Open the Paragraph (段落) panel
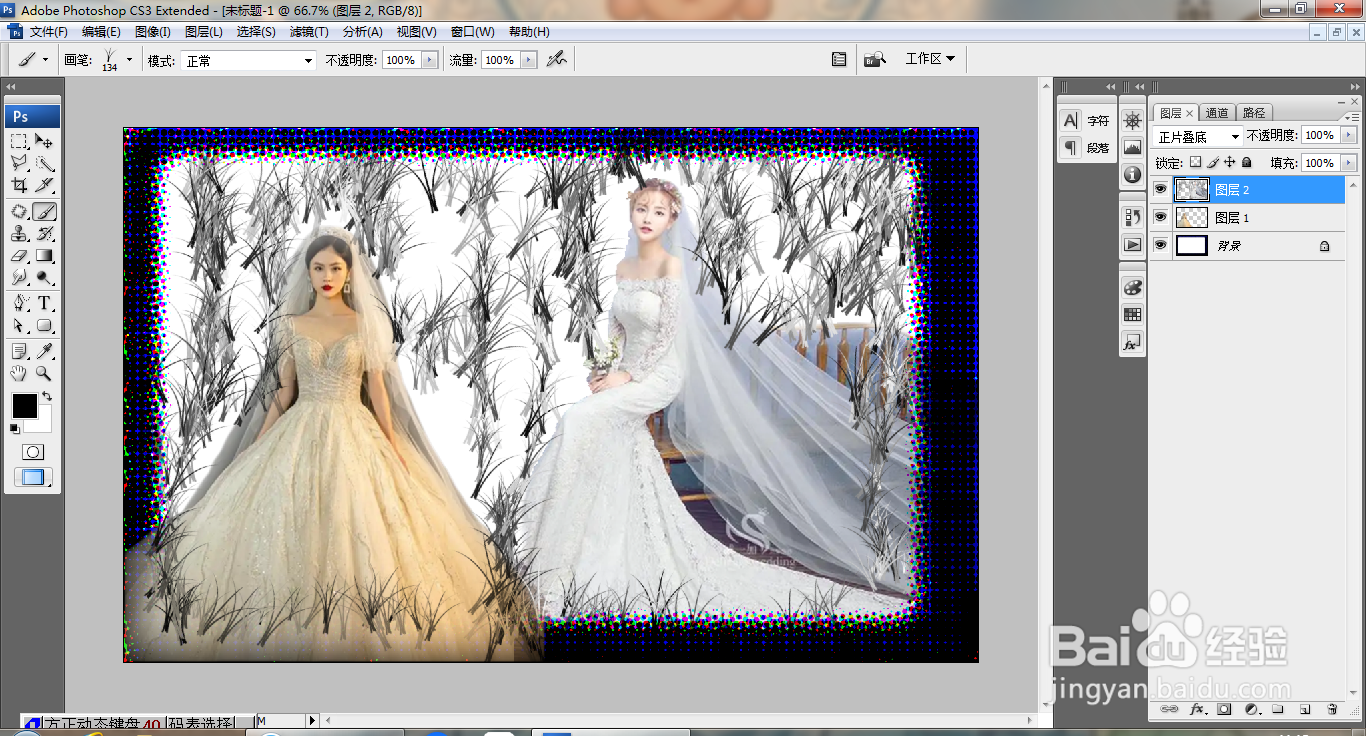The width and height of the screenshot is (1366, 736). pyautogui.click(x=1086, y=147)
